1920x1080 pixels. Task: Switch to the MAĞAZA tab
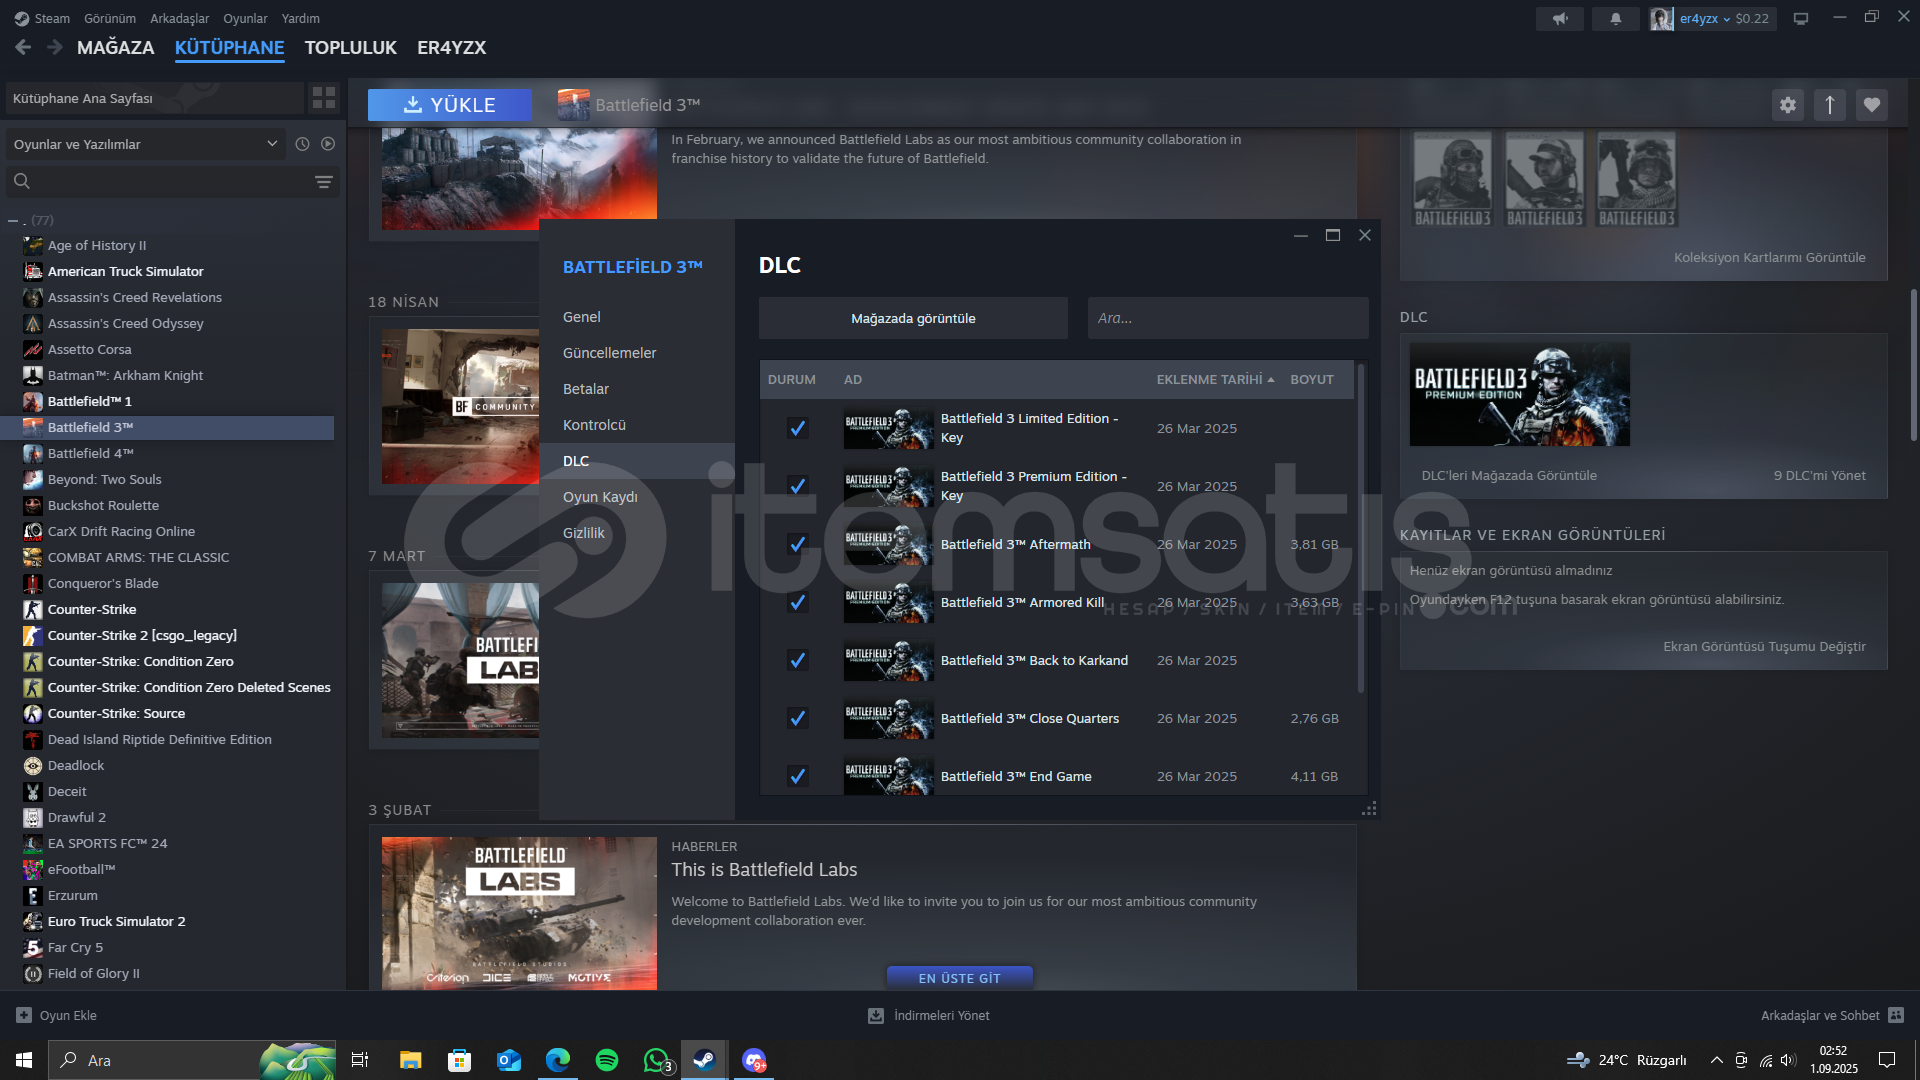[x=116, y=47]
